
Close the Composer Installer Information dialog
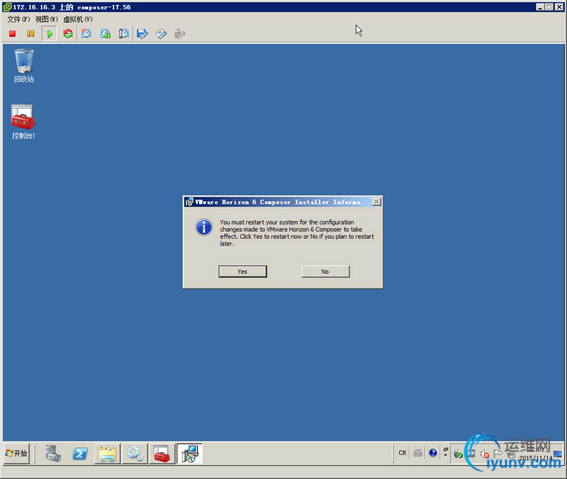point(376,202)
